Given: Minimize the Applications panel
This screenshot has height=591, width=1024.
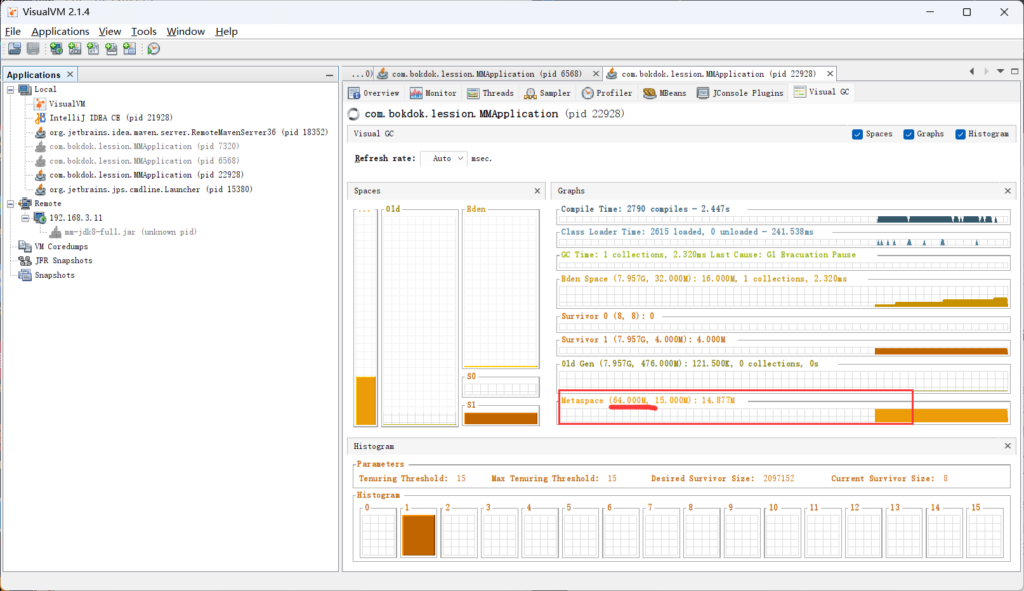Looking at the screenshot, I should (329, 75).
